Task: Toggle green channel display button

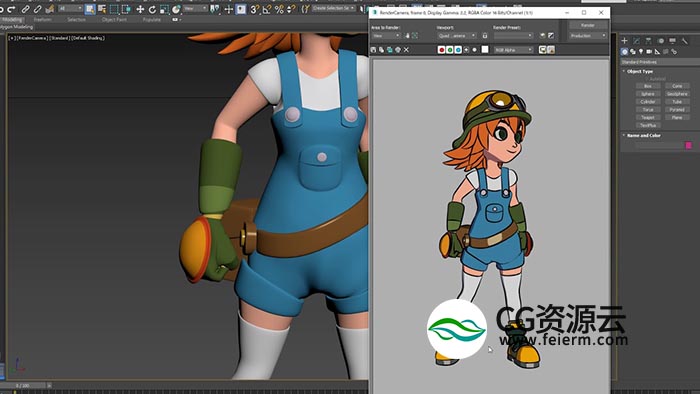Action: click(450, 50)
